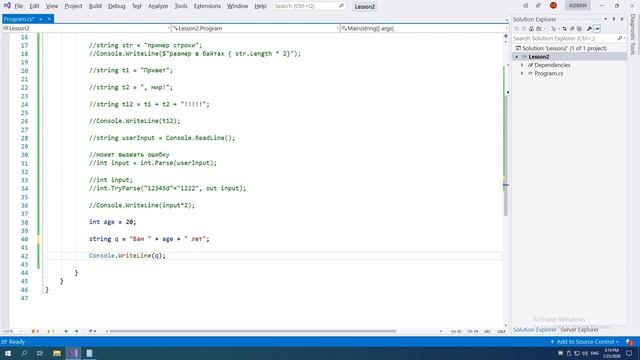This screenshot has height=360, width=640.
Task: Click the warnings count indicator
Action: (x=51, y=331)
